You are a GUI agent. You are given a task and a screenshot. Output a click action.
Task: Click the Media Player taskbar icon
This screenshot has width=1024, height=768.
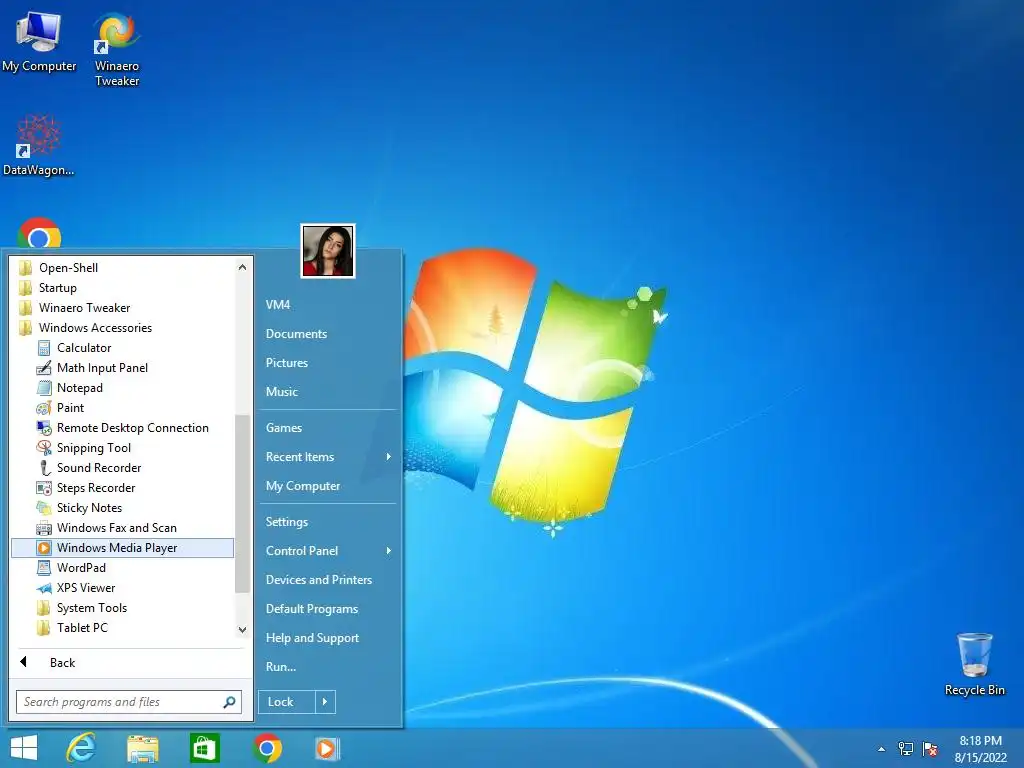pyautogui.click(x=327, y=748)
